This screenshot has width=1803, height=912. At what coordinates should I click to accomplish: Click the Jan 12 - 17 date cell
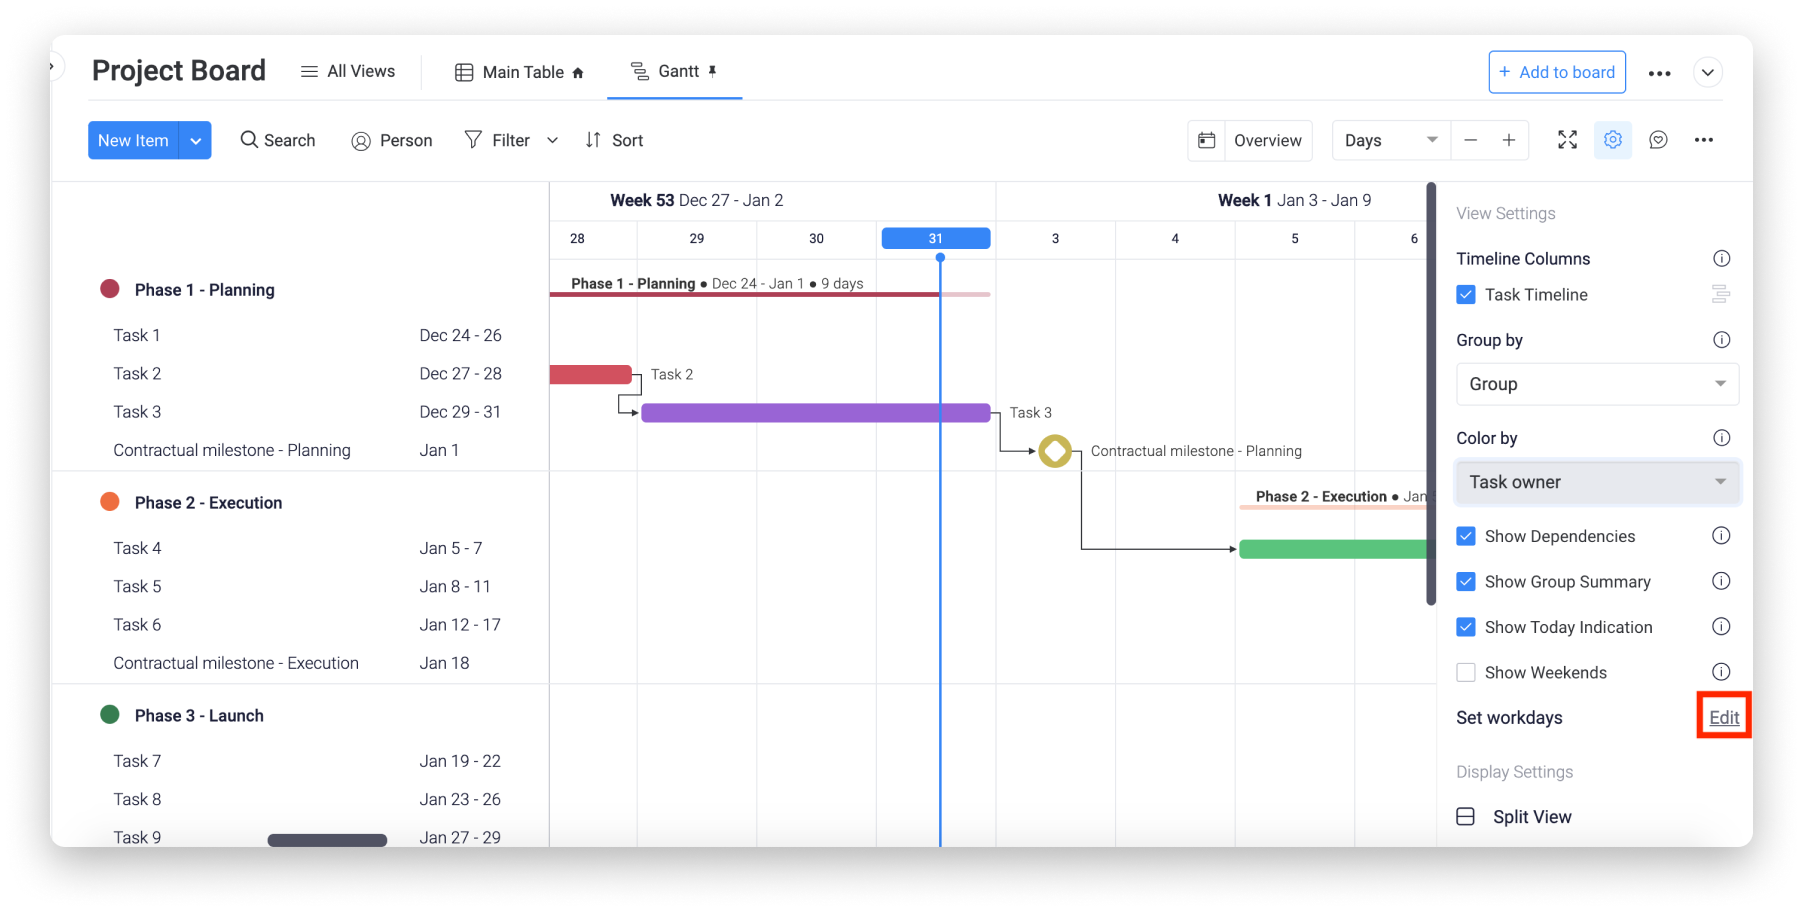coord(460,625)
